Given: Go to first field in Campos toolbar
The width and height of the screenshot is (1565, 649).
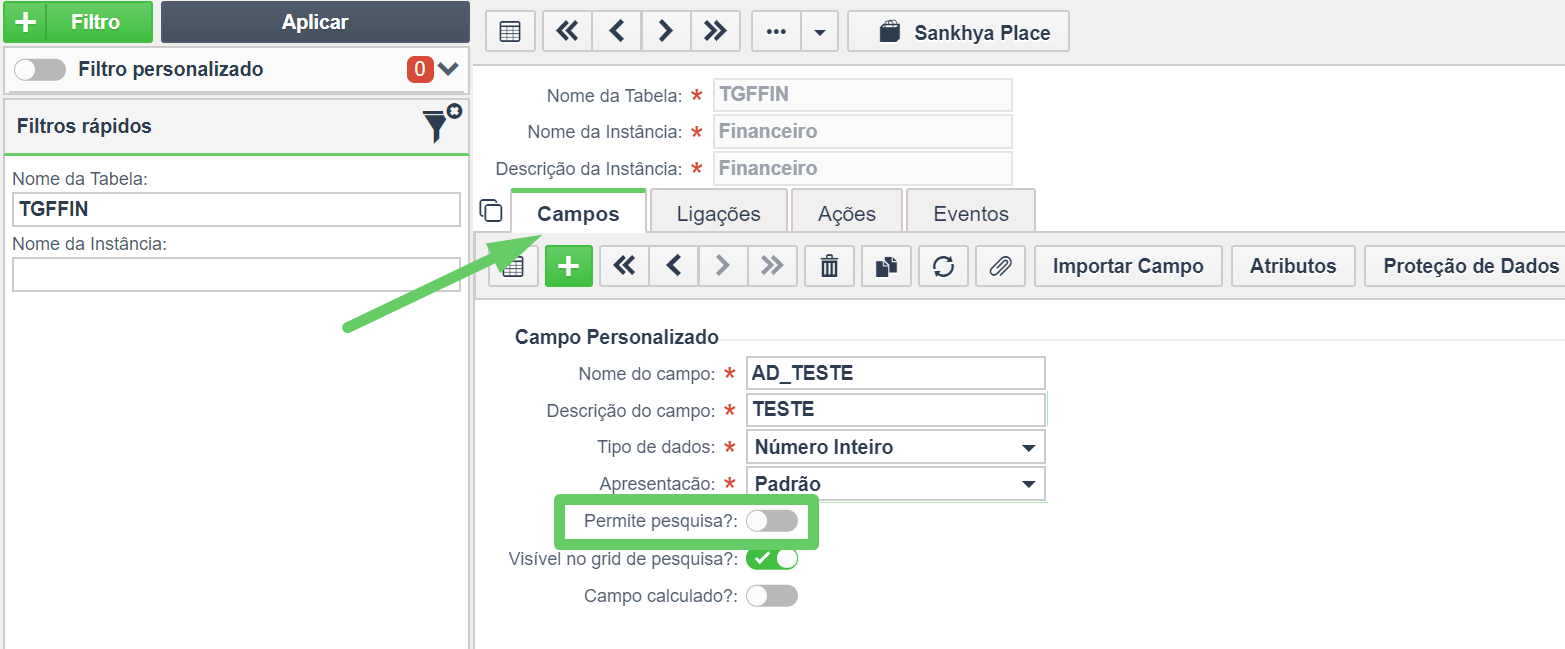Looking at the screenshot, I should click(x=624, y=266).
